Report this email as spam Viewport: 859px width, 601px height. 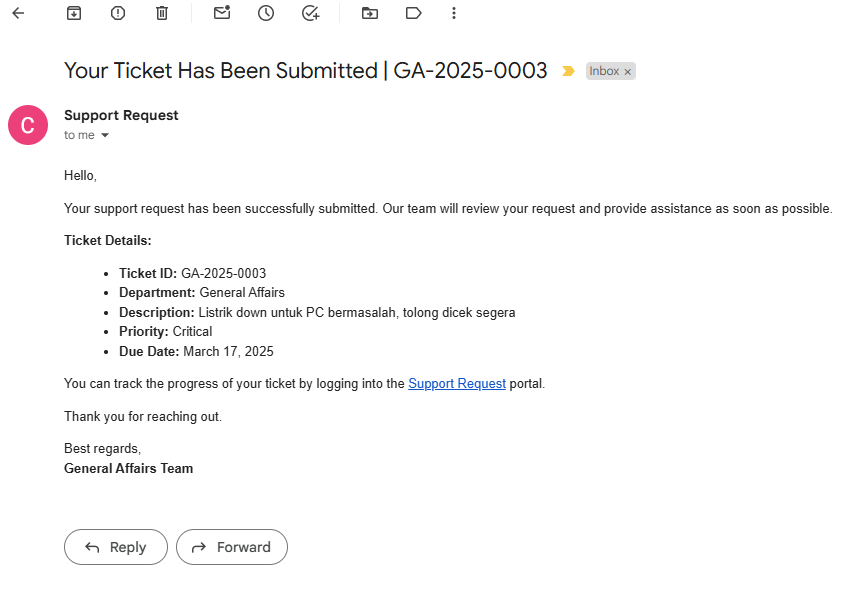pyautogui.click(x=118, y=13)
